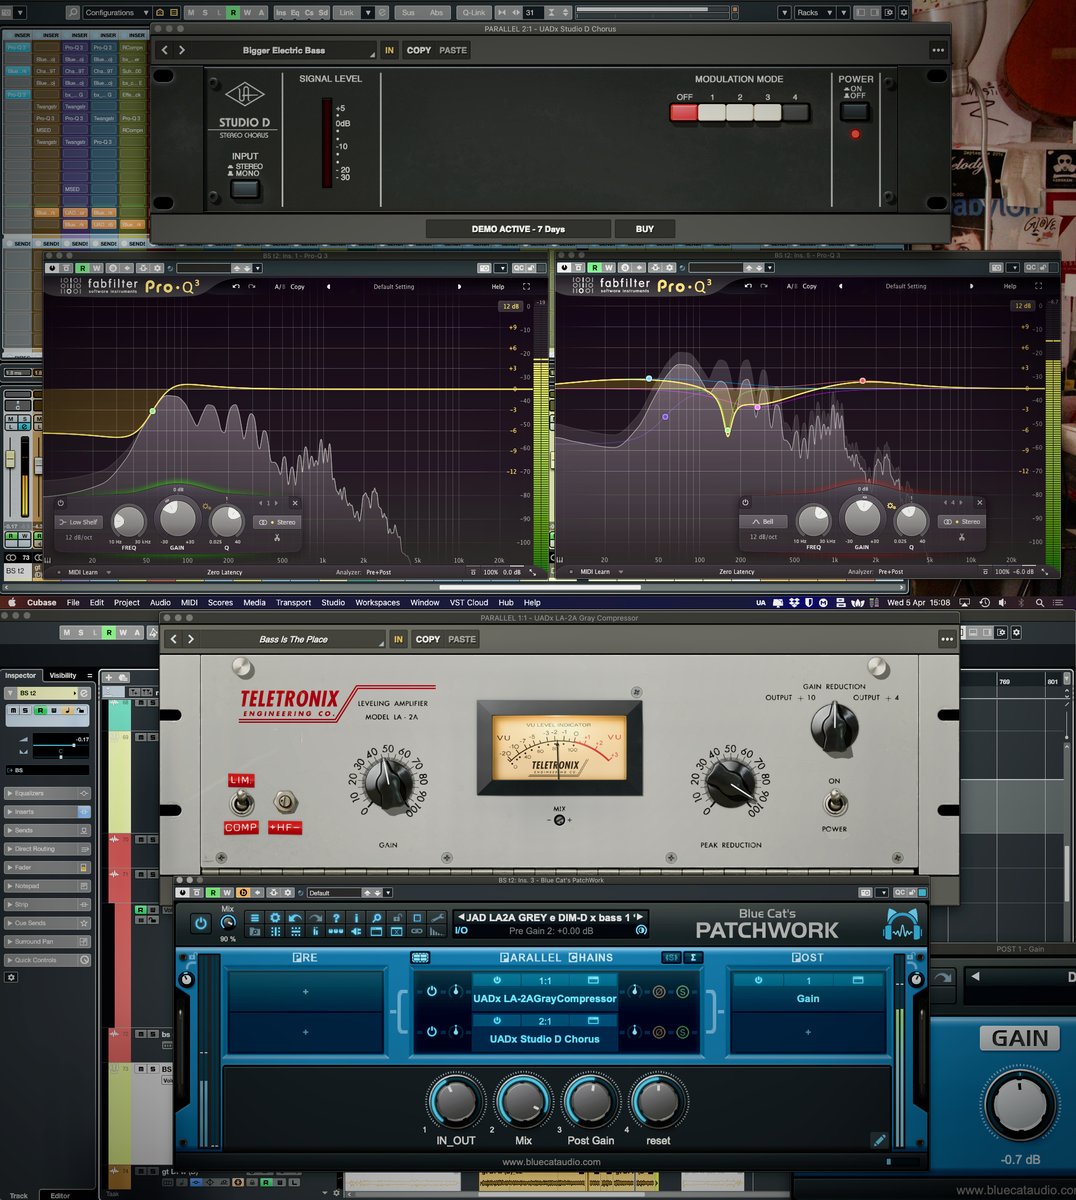Open the LA-2A three-dot options menu
1076x1200 pixels.
coord(946,639)
